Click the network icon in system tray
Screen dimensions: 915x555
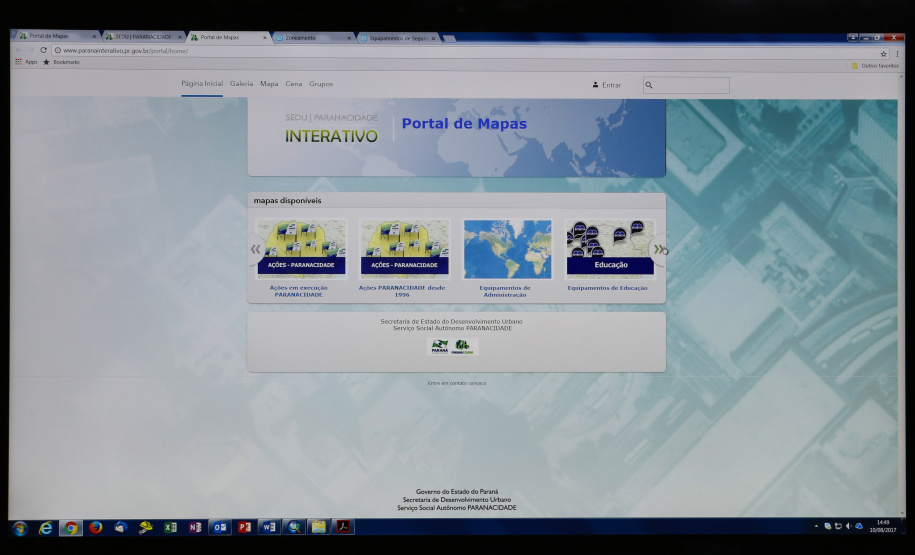(838, 526)
